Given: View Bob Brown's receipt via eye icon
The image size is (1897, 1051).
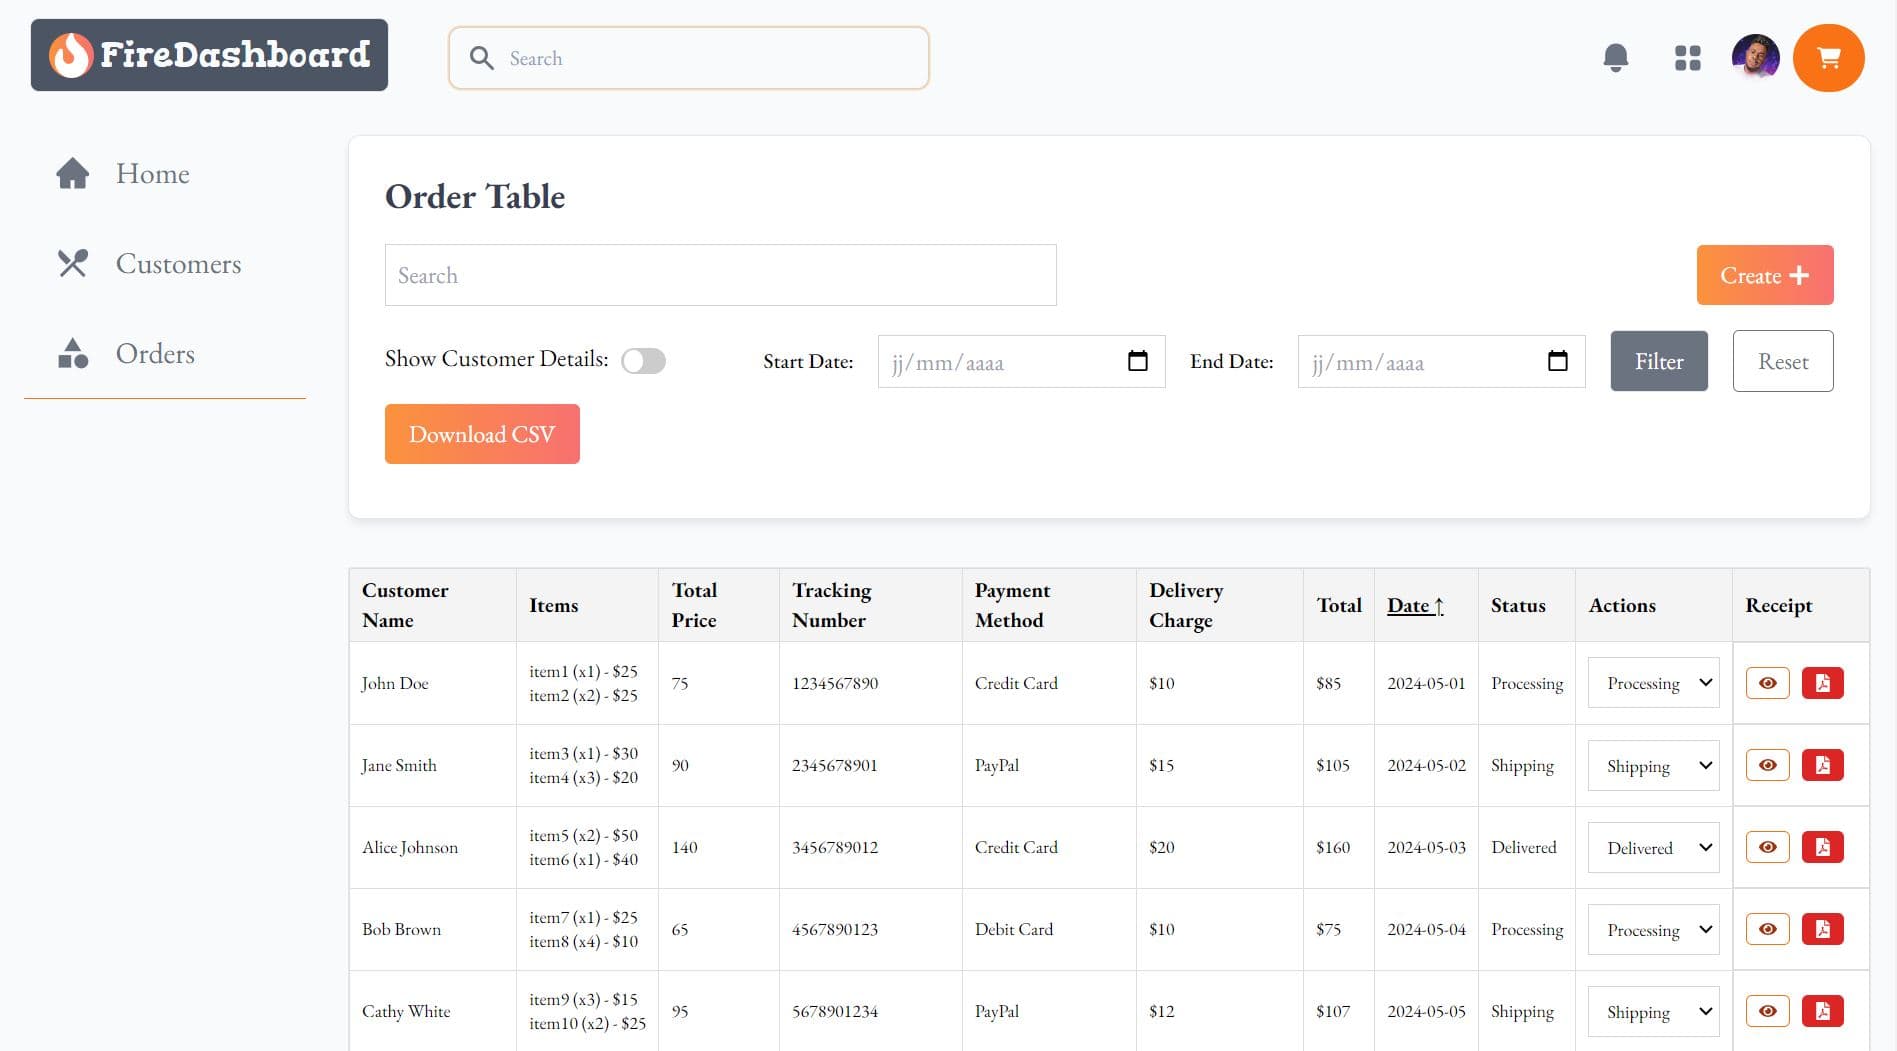Looking at the screenshot, I should (x=1767, y=929).
